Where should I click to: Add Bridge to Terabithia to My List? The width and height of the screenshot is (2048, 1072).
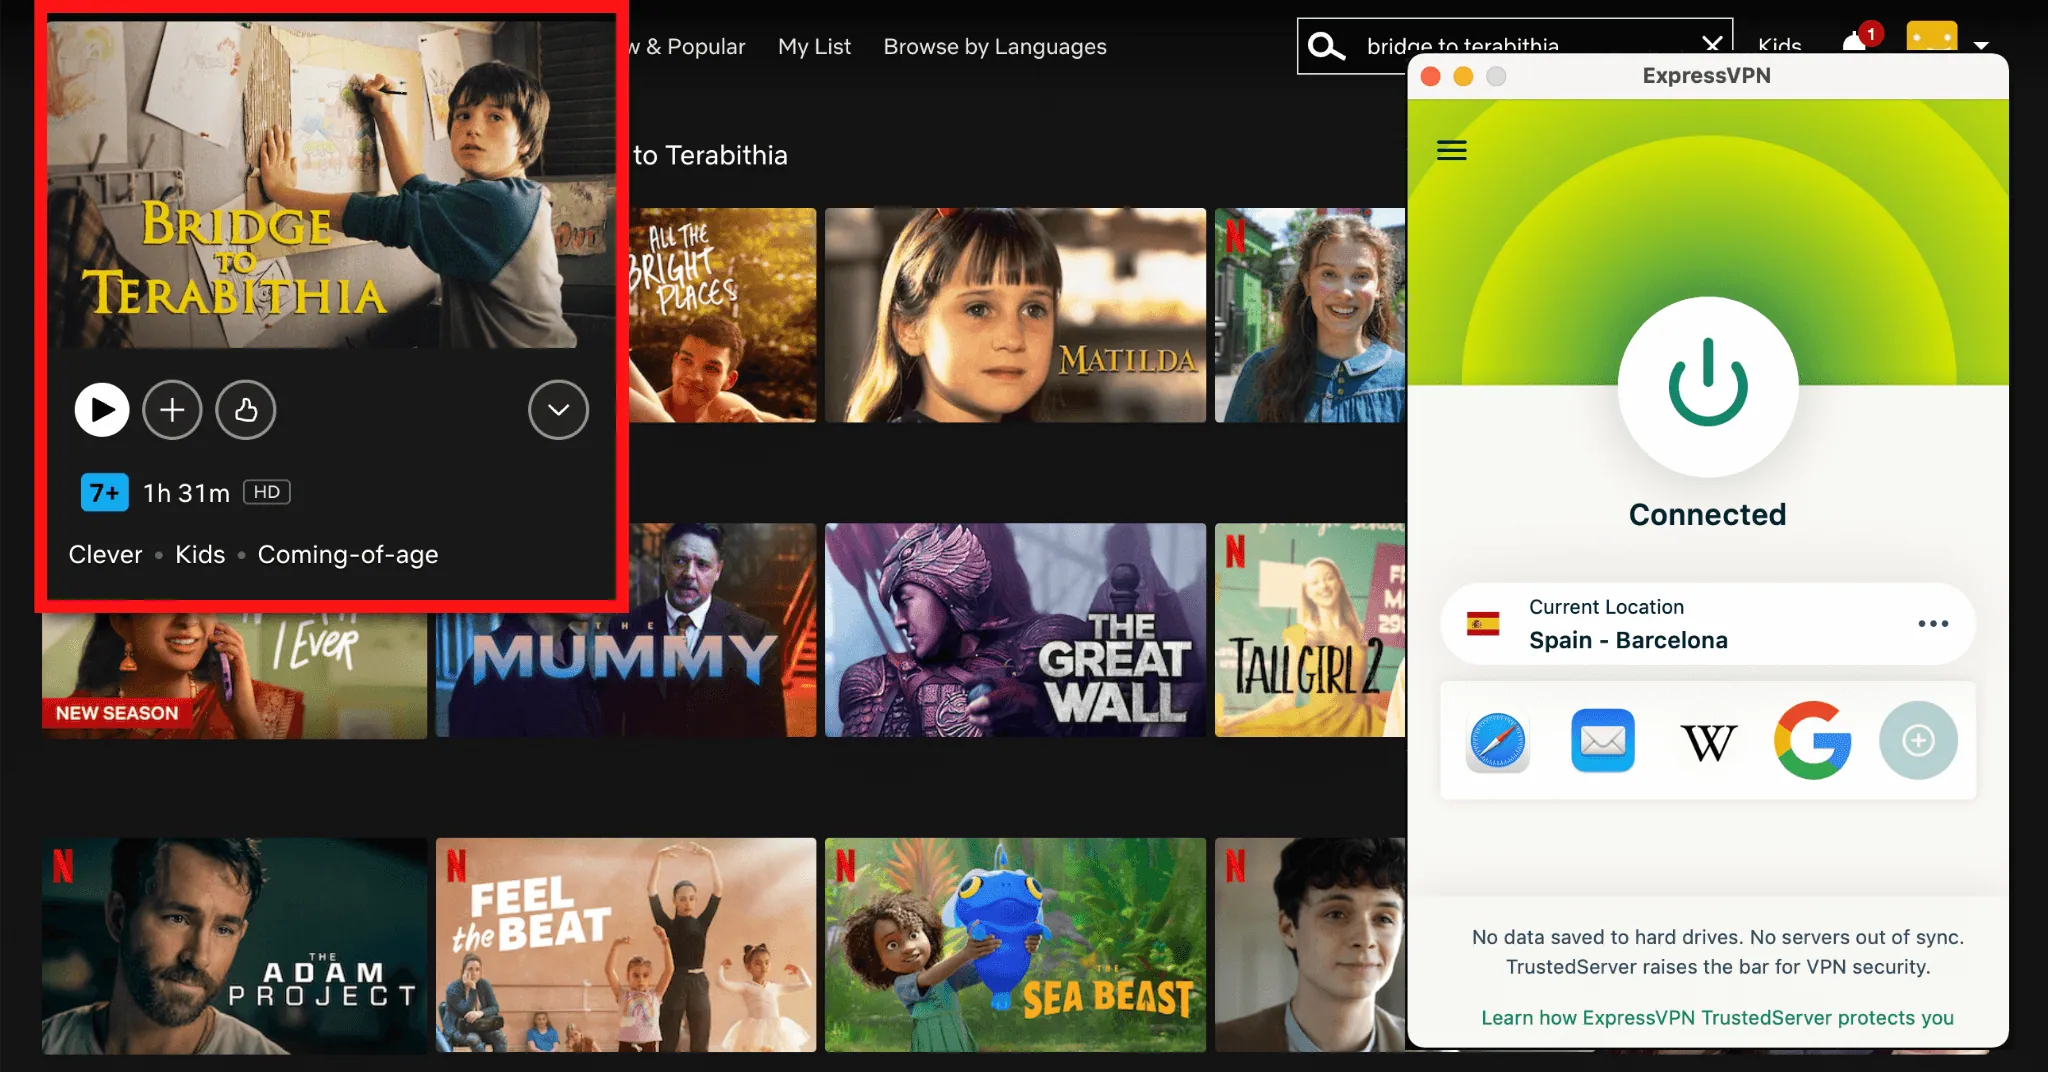tap(172, 410)
